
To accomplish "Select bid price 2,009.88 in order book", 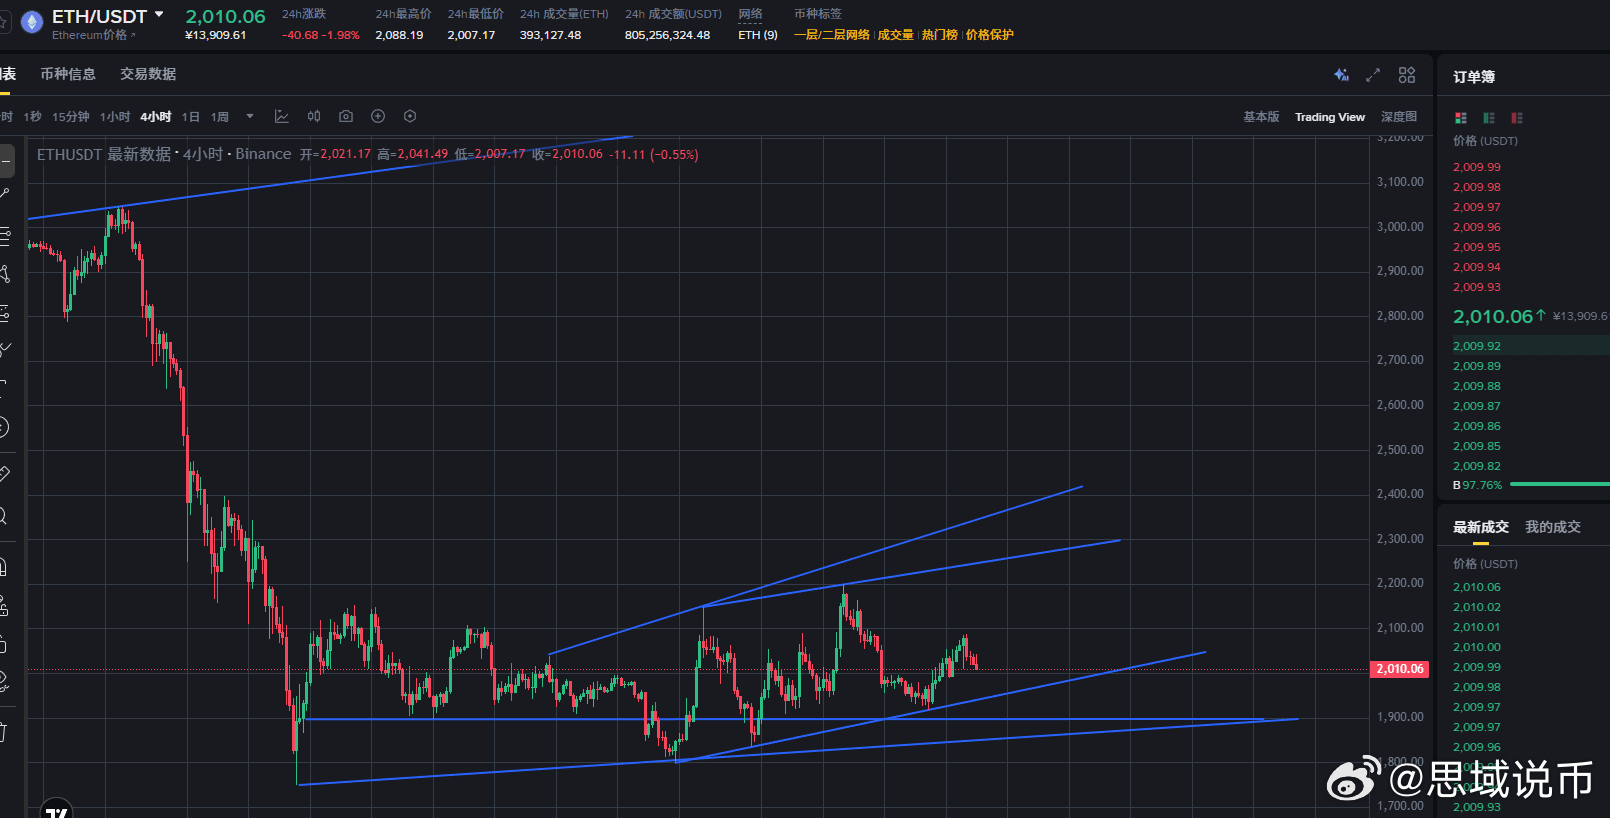I will pos(1477,386).
